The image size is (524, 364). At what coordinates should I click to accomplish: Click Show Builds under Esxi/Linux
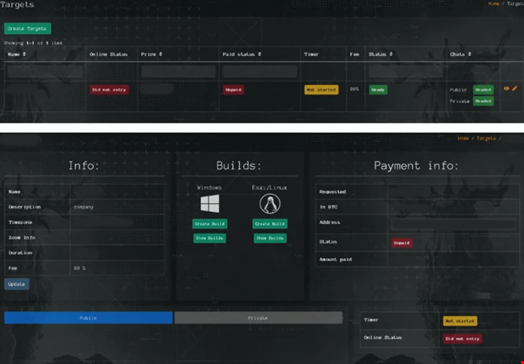pyautogui.click(x=270, y=238)
